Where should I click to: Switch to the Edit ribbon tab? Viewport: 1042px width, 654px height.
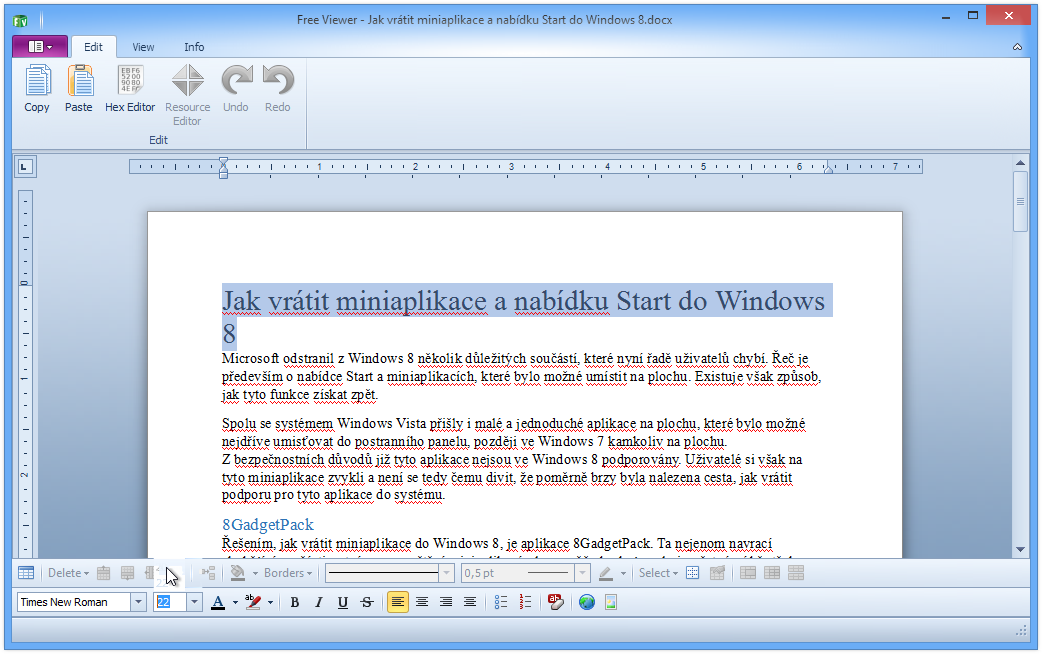93,47
